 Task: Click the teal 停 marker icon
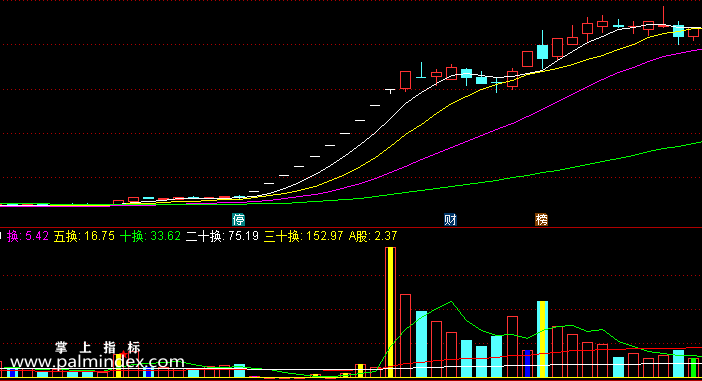click(x=238, y=220)
